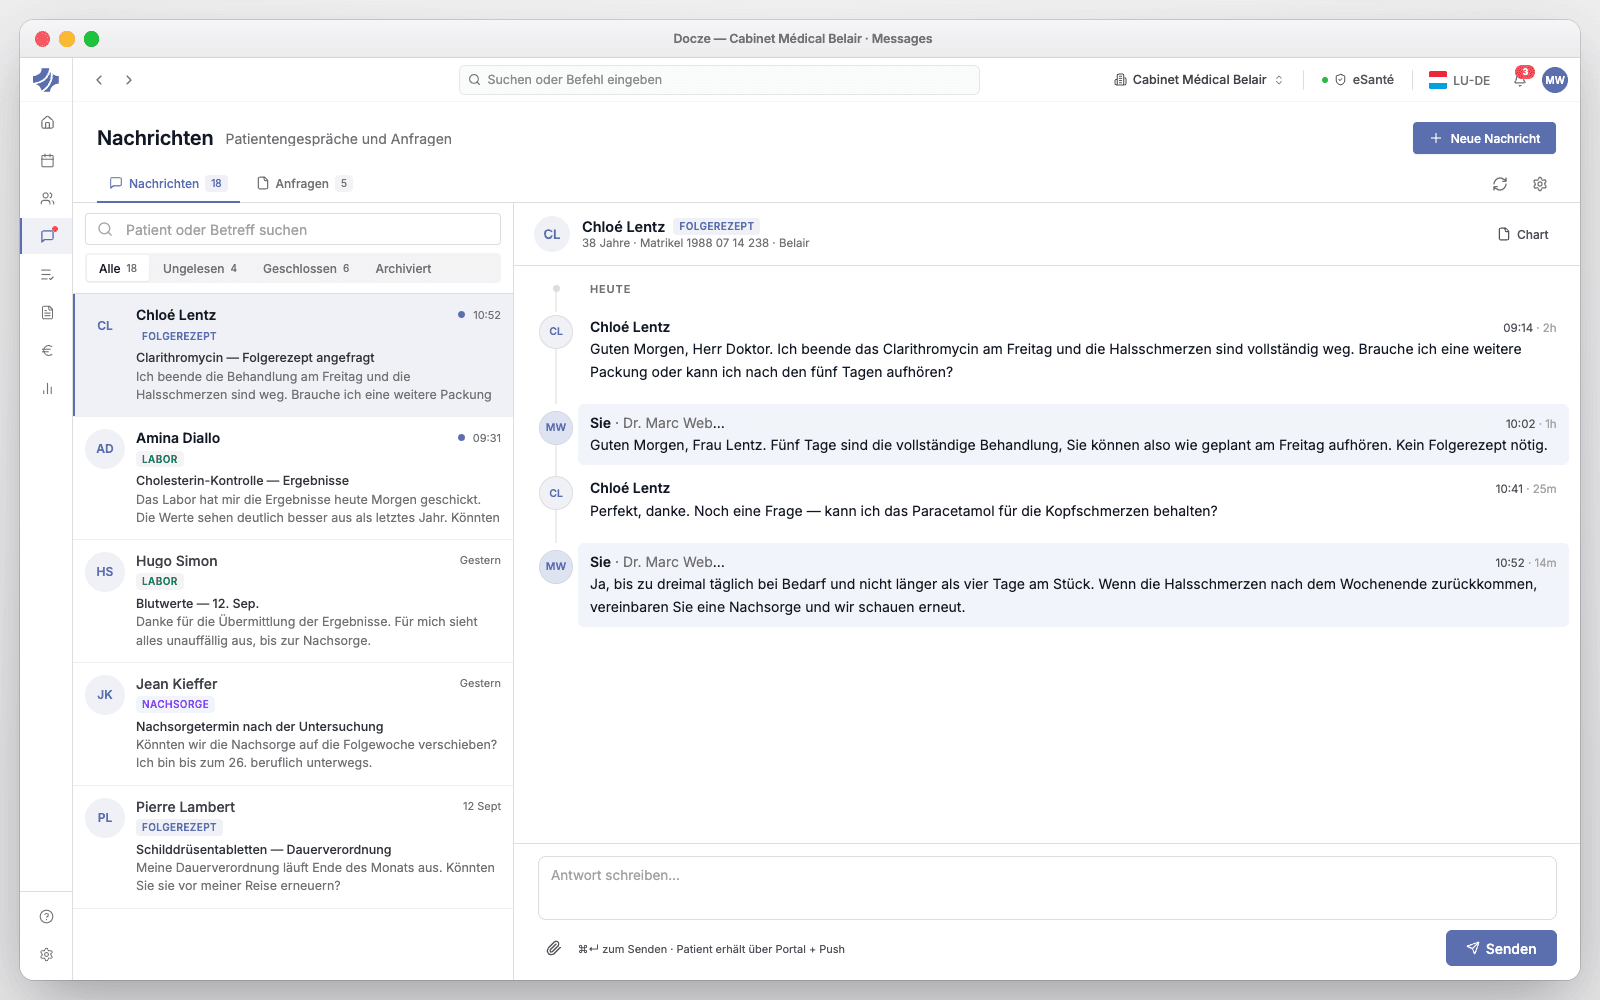The image size is (1600, 1000).
Task: Open the patient Chart
Action: click(1523, 235)
